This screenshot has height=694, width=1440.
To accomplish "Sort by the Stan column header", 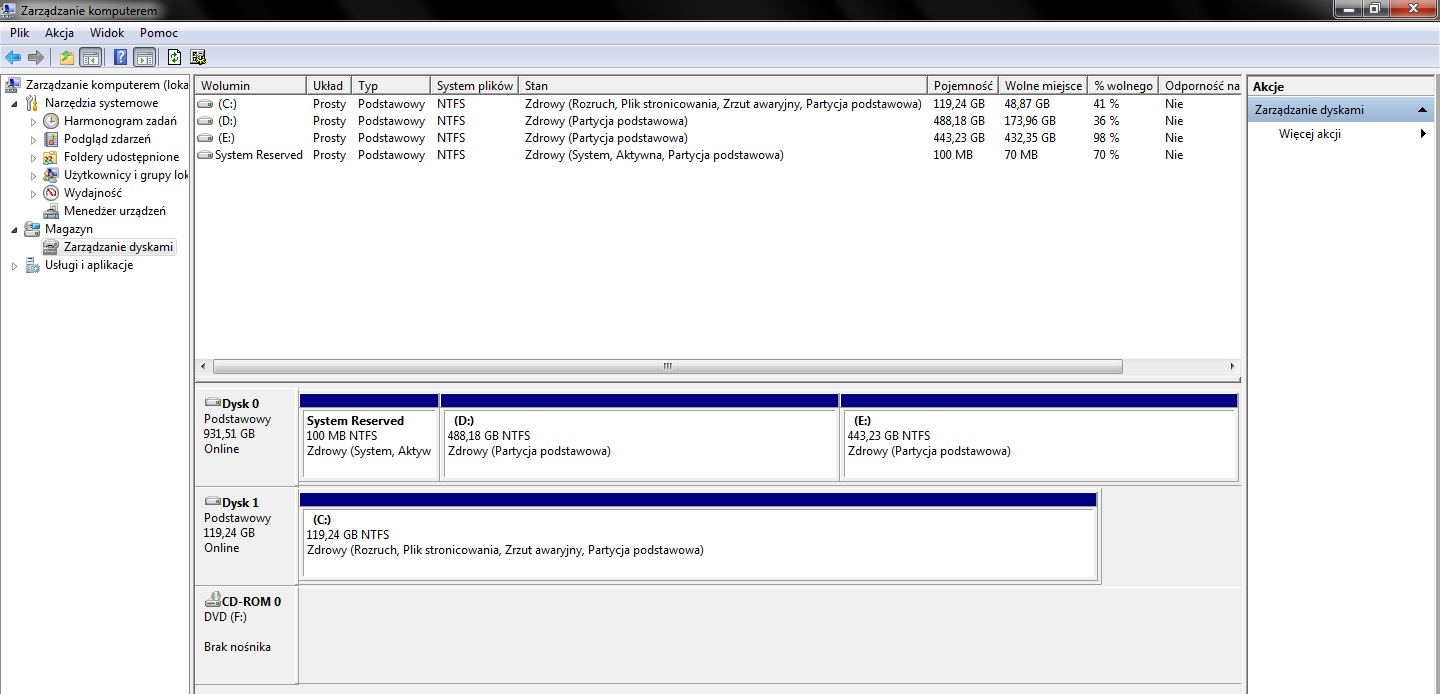I will pyautogui.click(x=724, y=86).
